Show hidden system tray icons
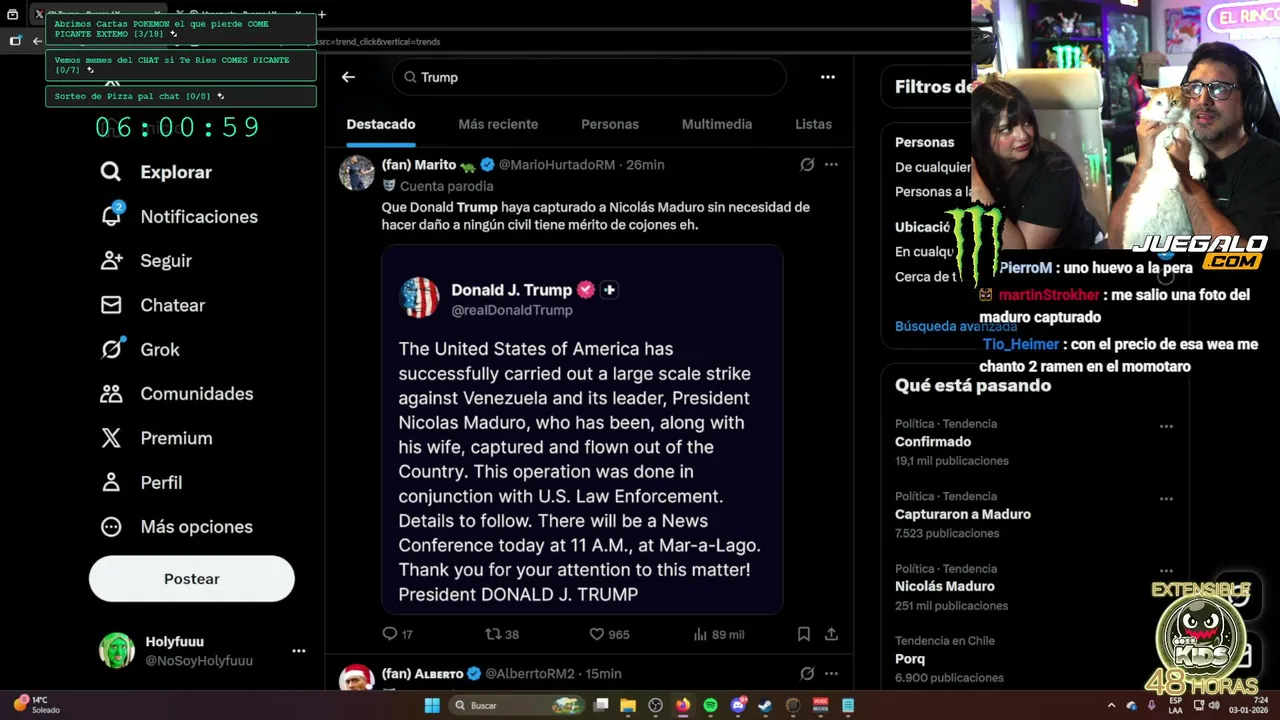1280x720 pixels. point(1111,705)
